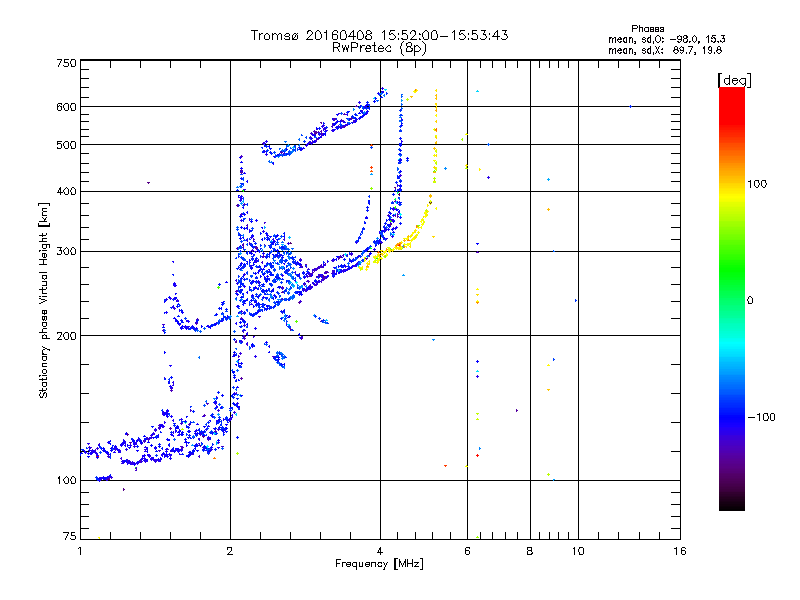
Task: Select the "mean, sd,O: -98.0, 15.3" line
Action: point(666,39)
